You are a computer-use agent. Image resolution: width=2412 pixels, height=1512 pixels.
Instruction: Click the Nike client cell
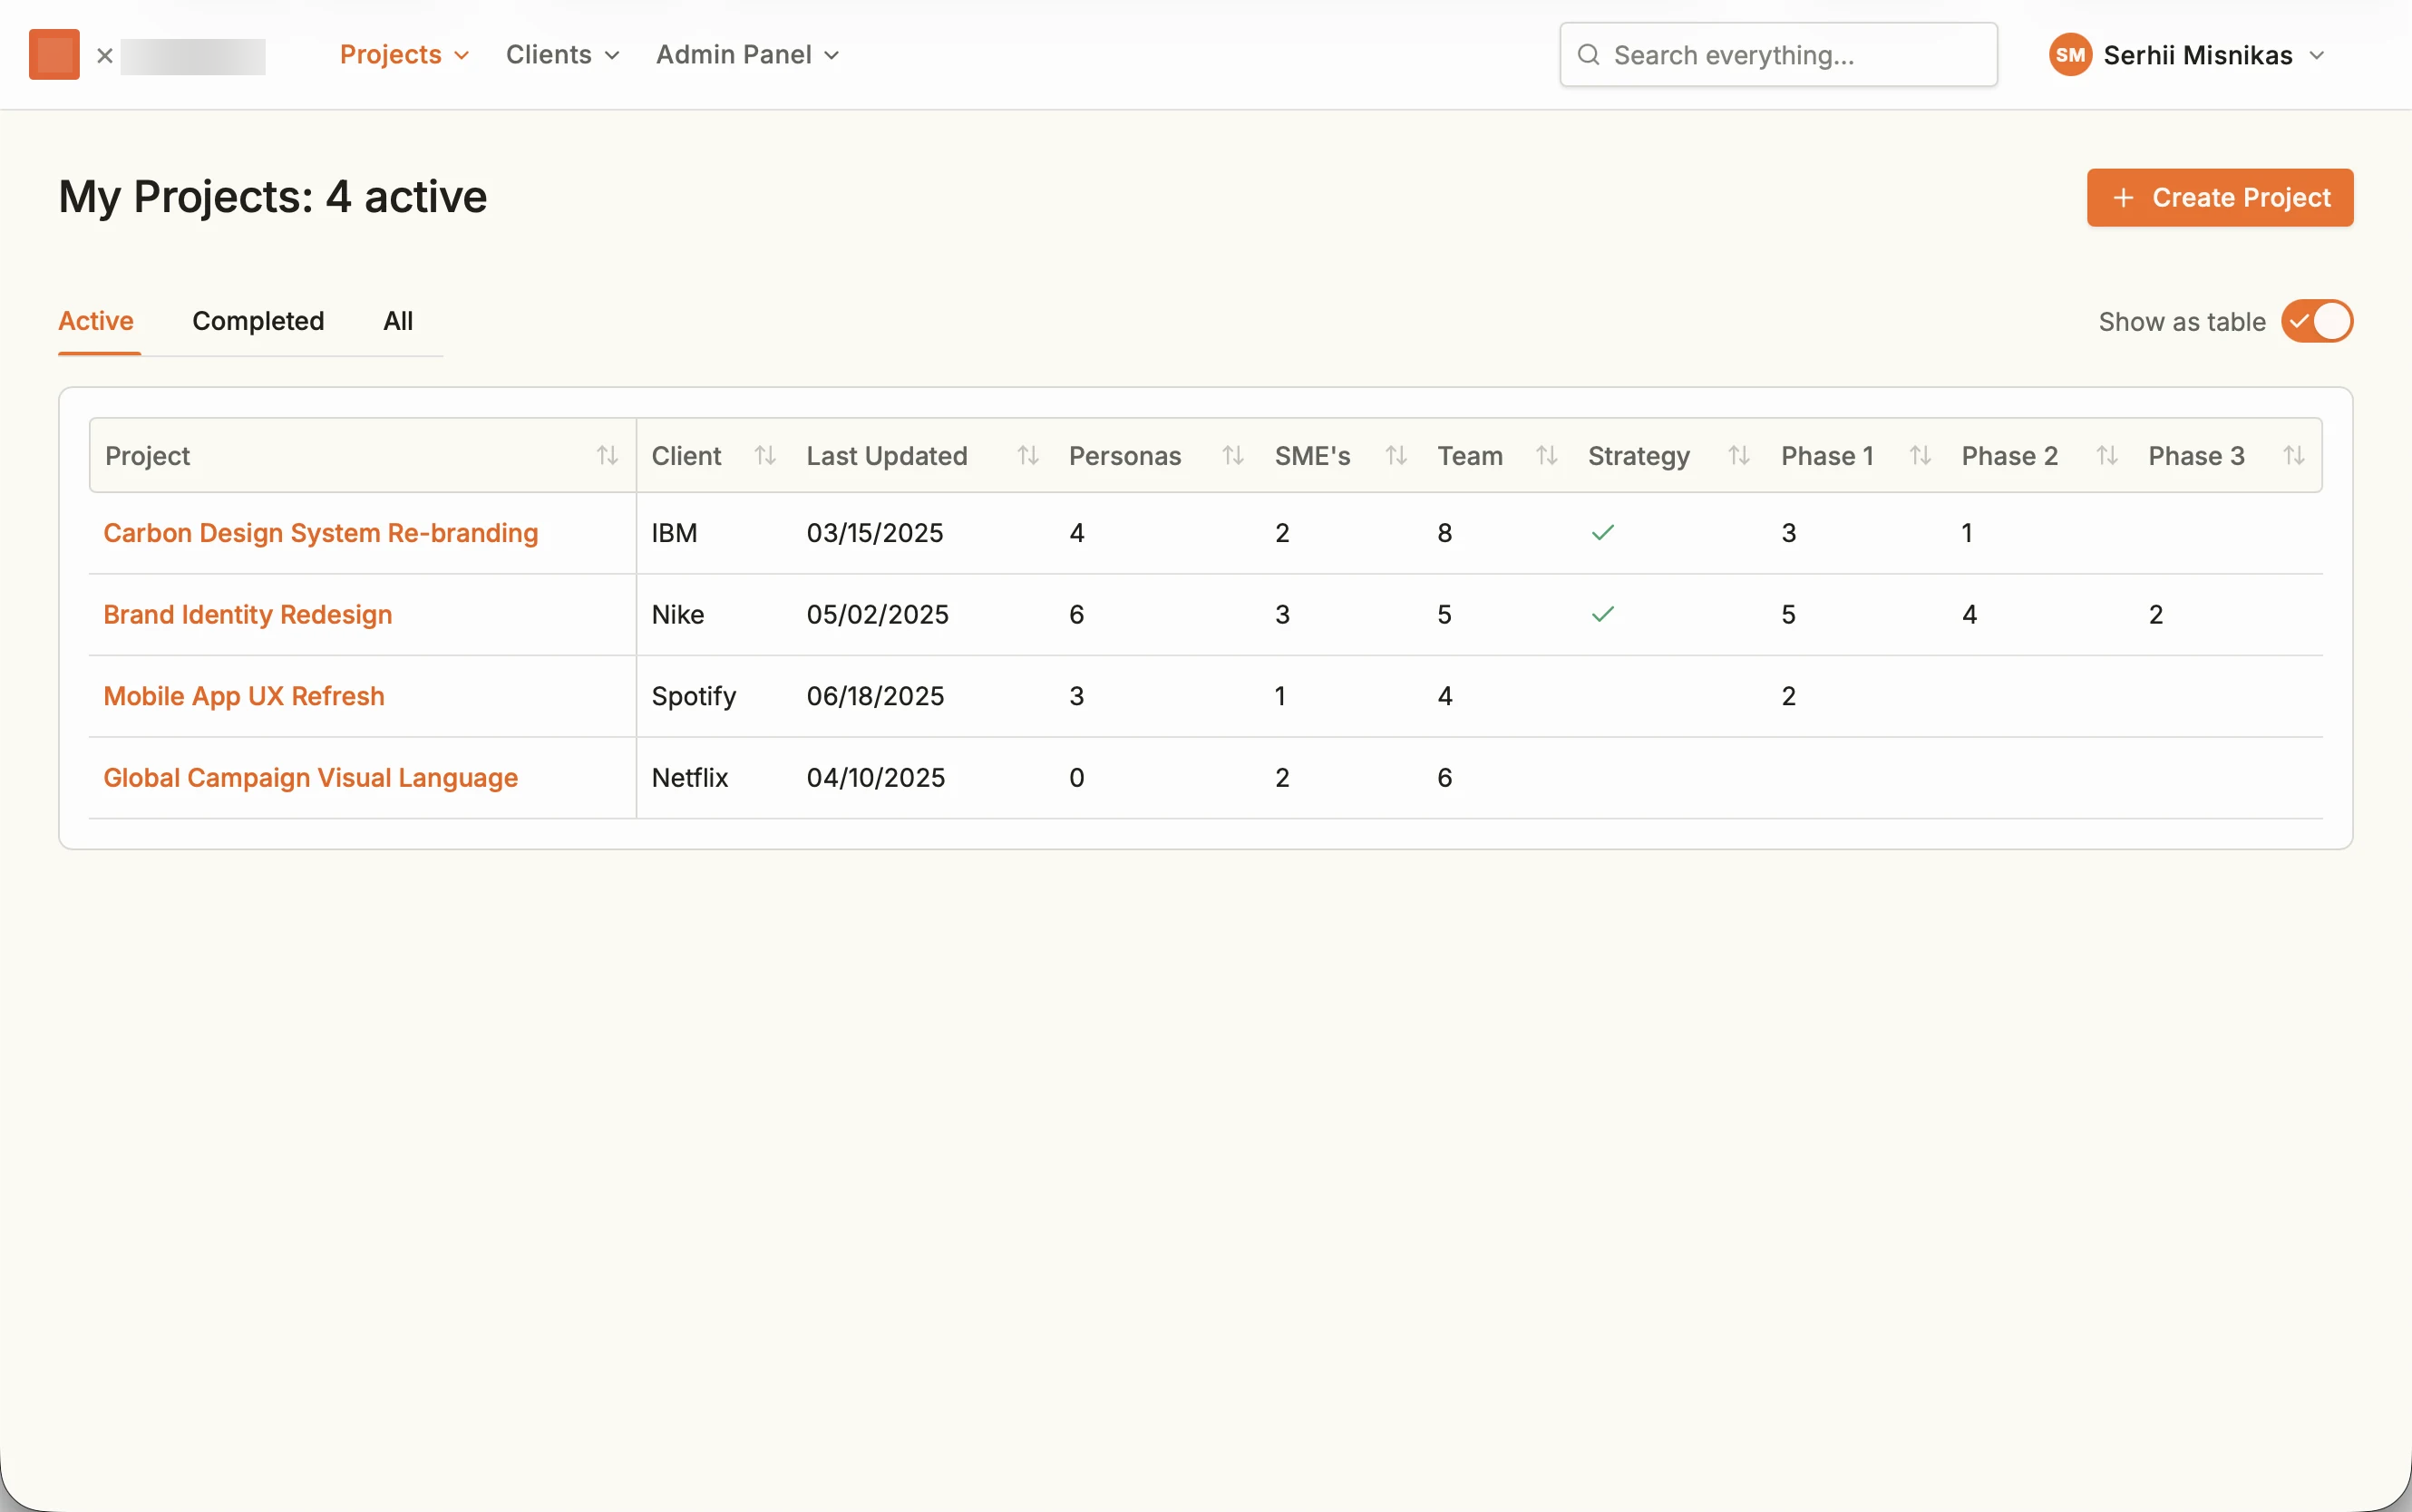pyautogui.click(x=678, y=614)
